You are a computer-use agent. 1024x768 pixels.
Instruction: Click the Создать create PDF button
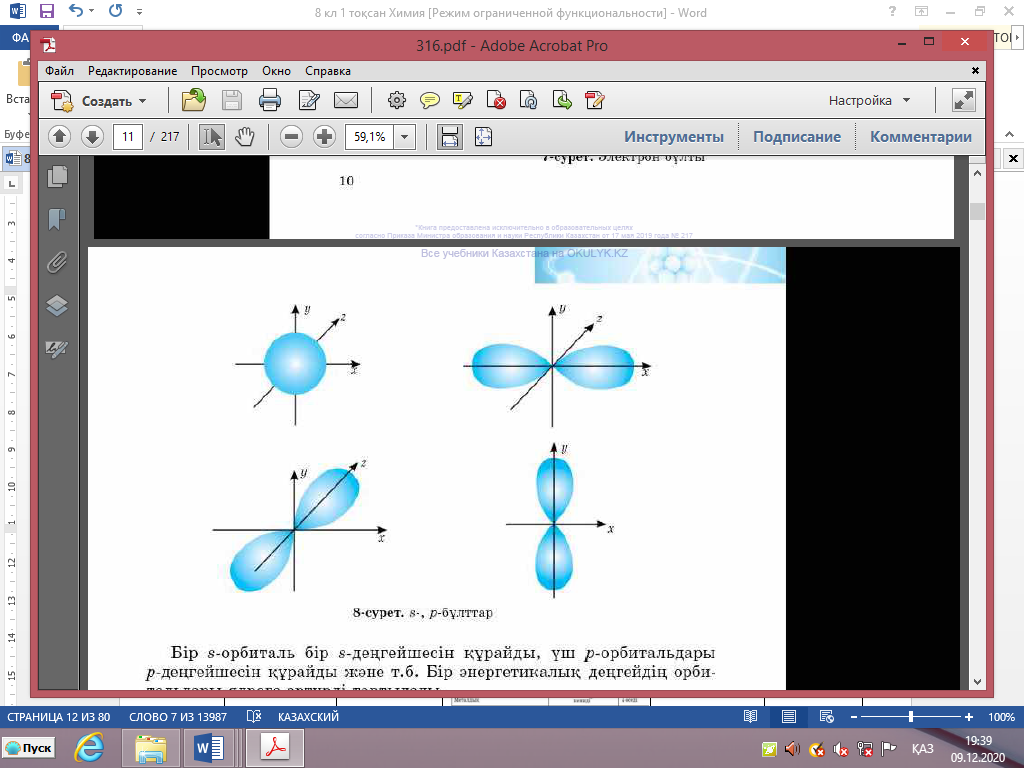(x=99, y=101)
